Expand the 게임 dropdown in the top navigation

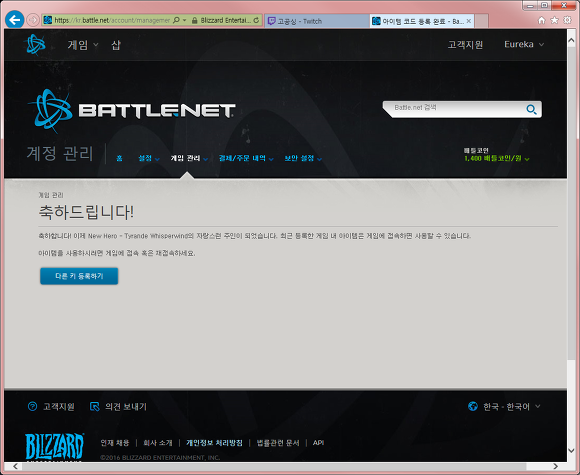83,45
